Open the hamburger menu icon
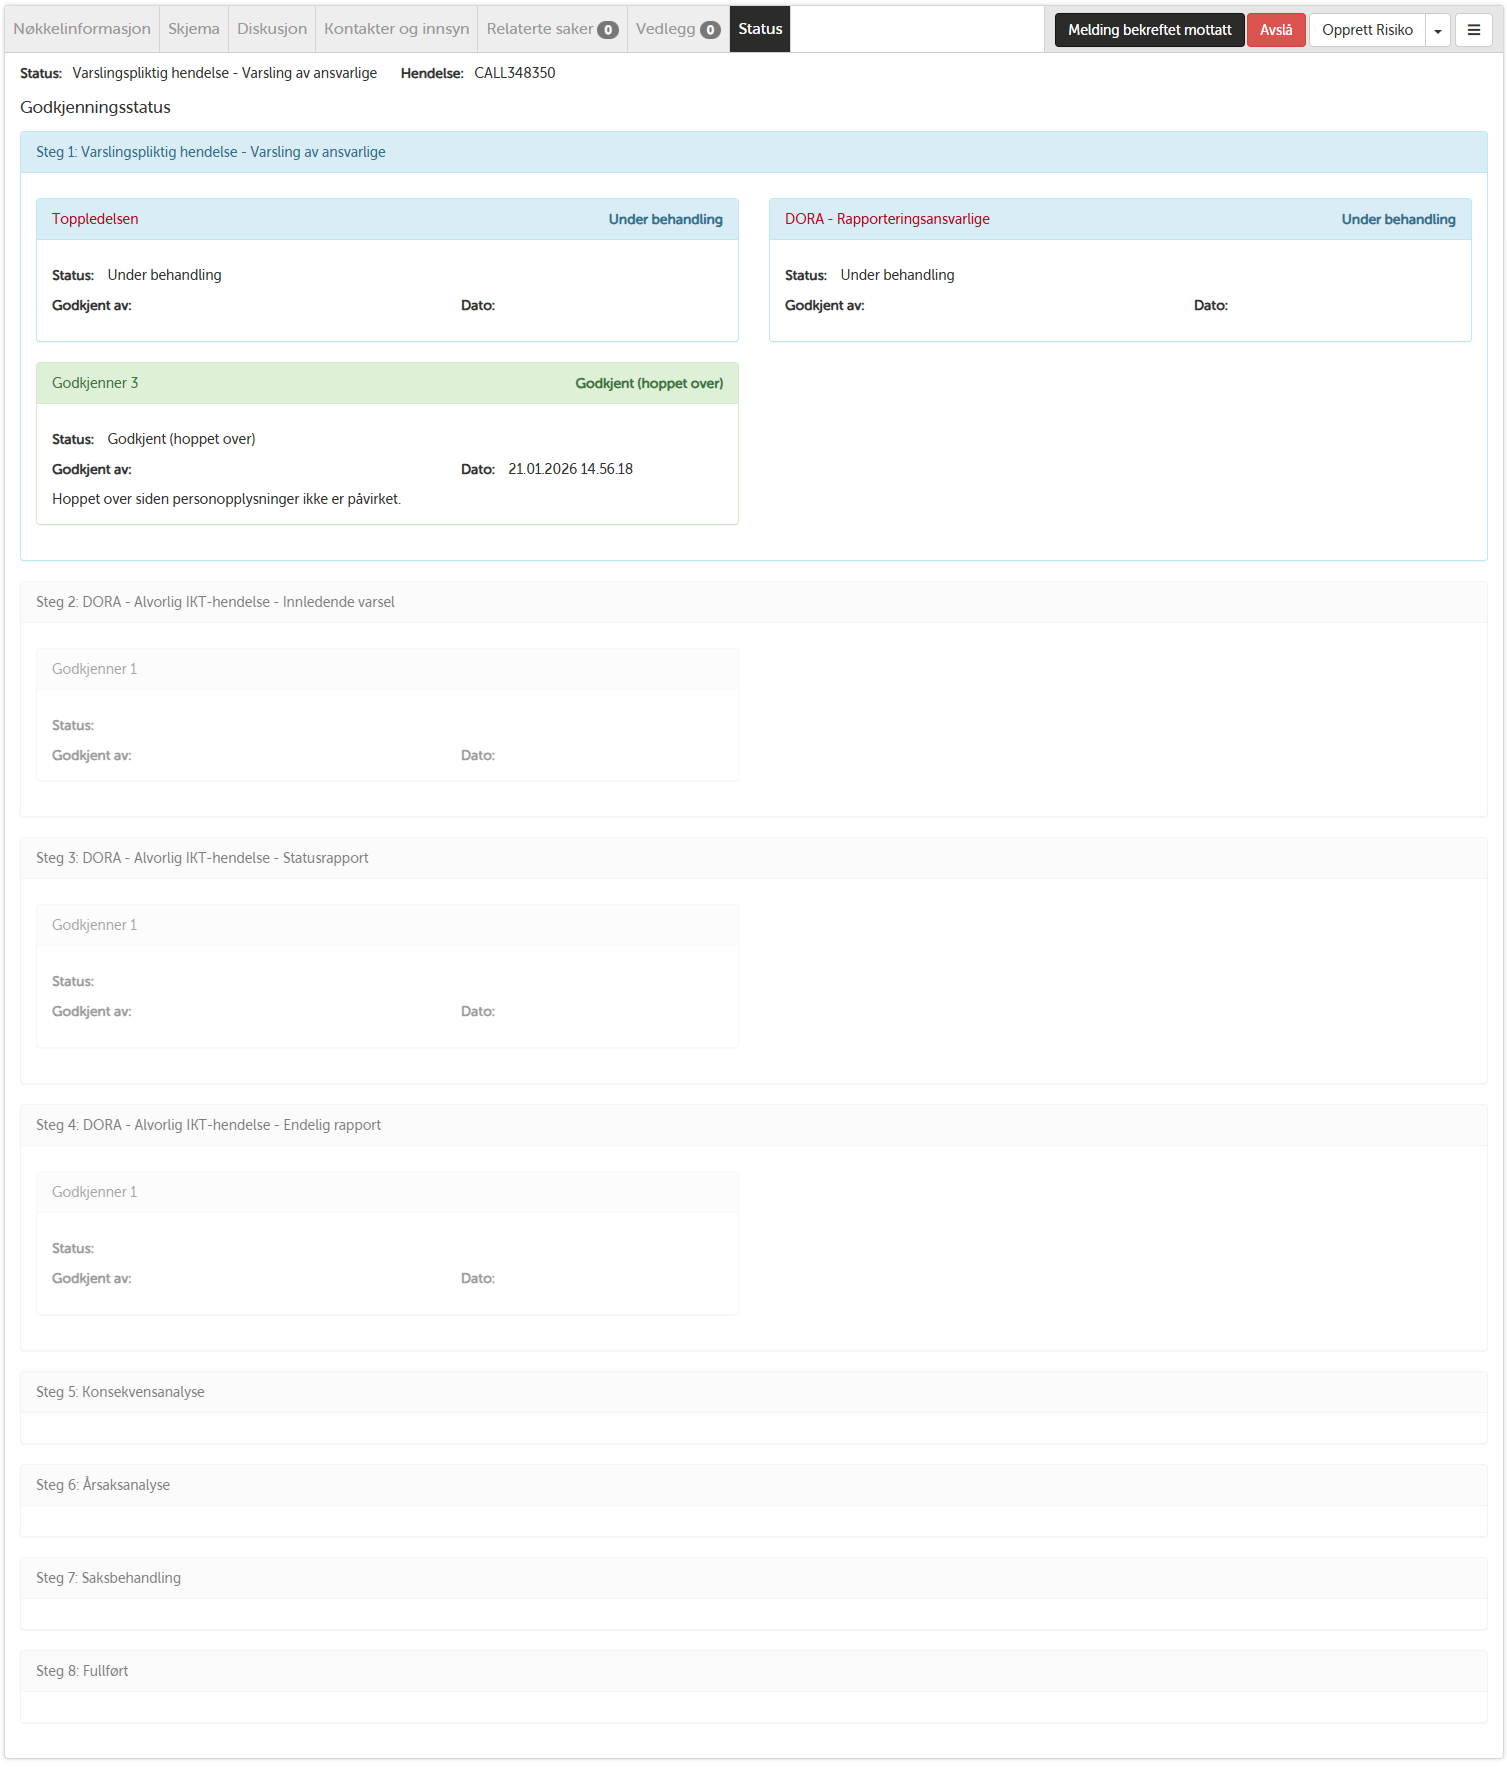This screenshot has width=1507, height=1770. tap(1473, 30)
